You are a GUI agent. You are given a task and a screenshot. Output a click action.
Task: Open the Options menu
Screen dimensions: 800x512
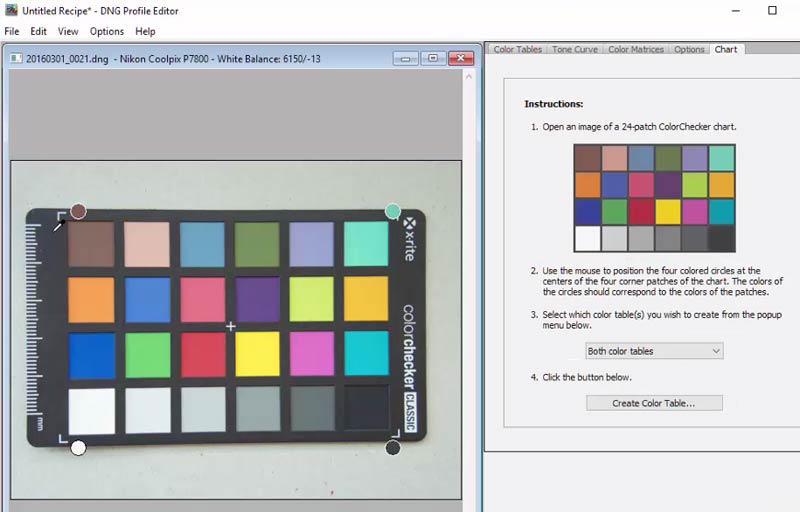pos(107,31)
